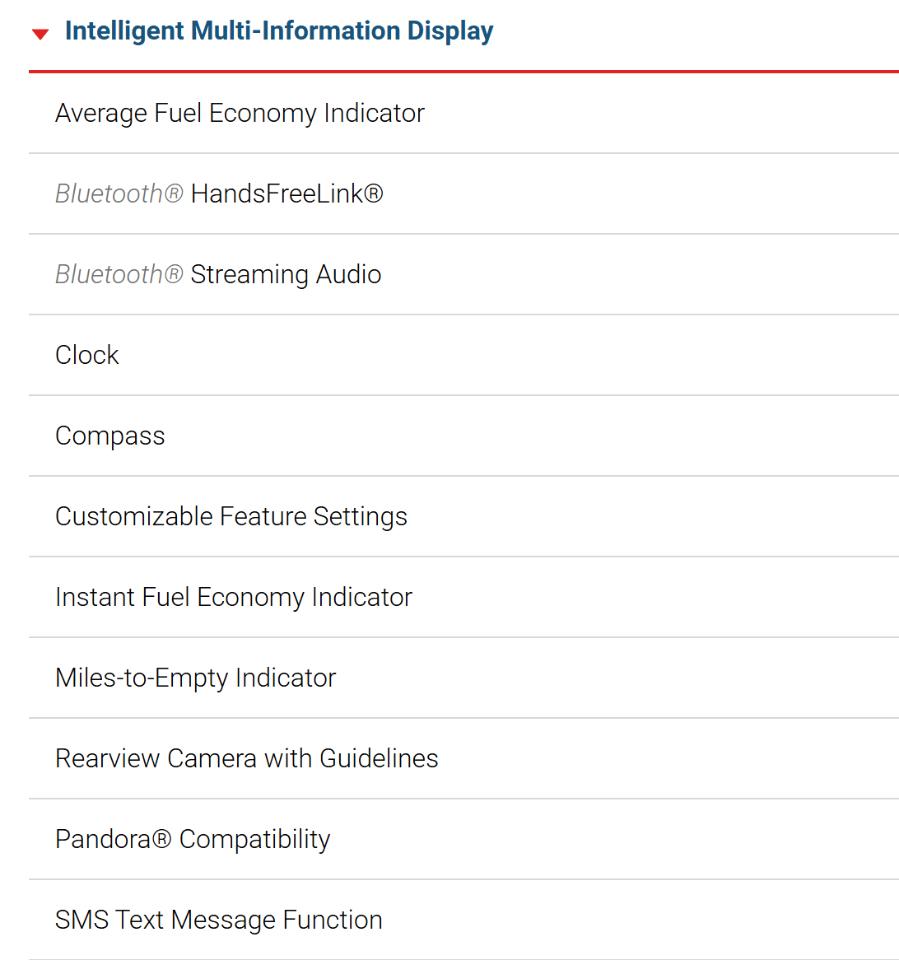Click the word Display in section heading

click(x=450, y=31)
